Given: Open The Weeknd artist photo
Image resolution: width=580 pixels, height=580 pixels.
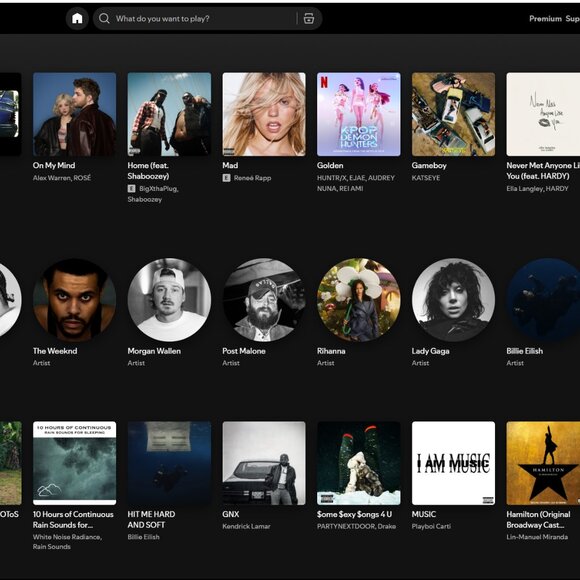Looking at the screenshot, I should (74, 300).
